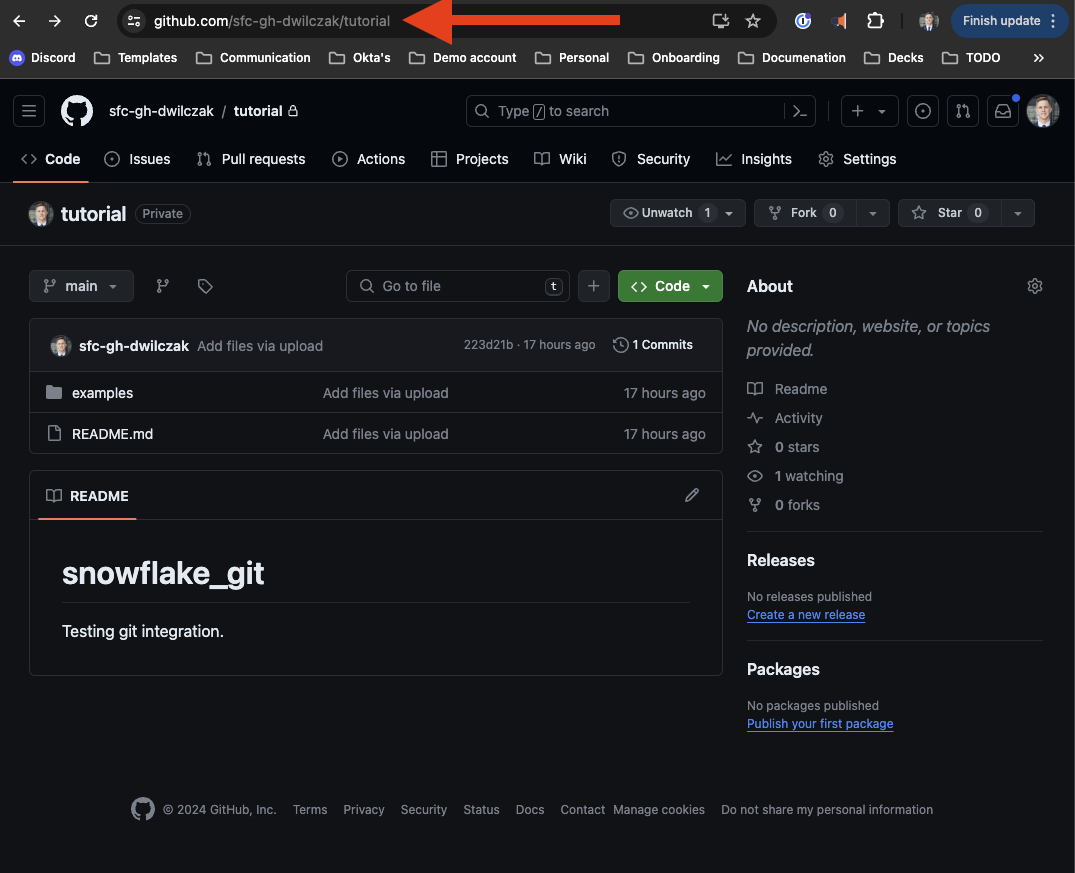Screen dimensions: 1075x873
Task: Open the Insights tab
Action: pyautogui.click(x=753, y=159)
